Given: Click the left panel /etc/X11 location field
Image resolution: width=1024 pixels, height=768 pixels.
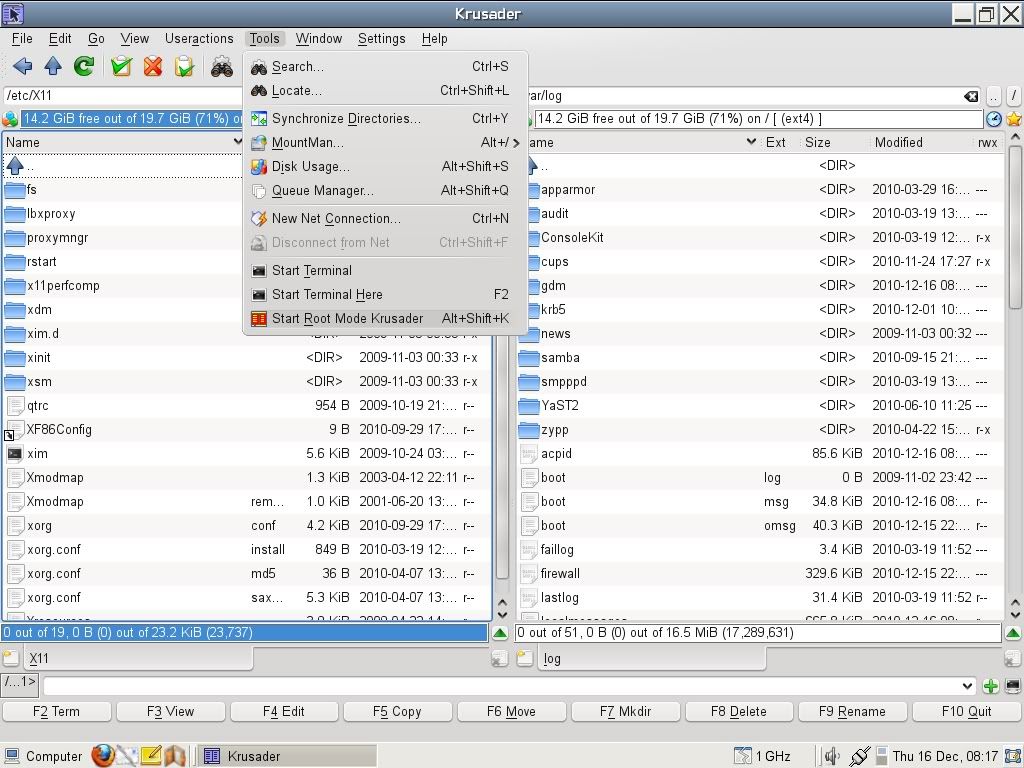Looking at the screenshot, I should click(x=124, y=95).
